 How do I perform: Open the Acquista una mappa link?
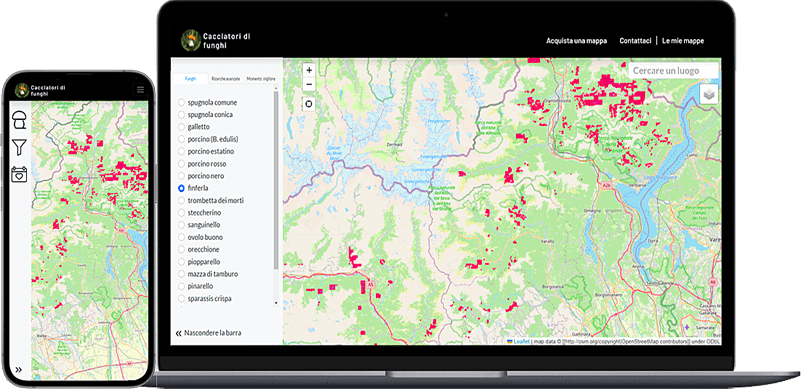[x=576, y=41]
